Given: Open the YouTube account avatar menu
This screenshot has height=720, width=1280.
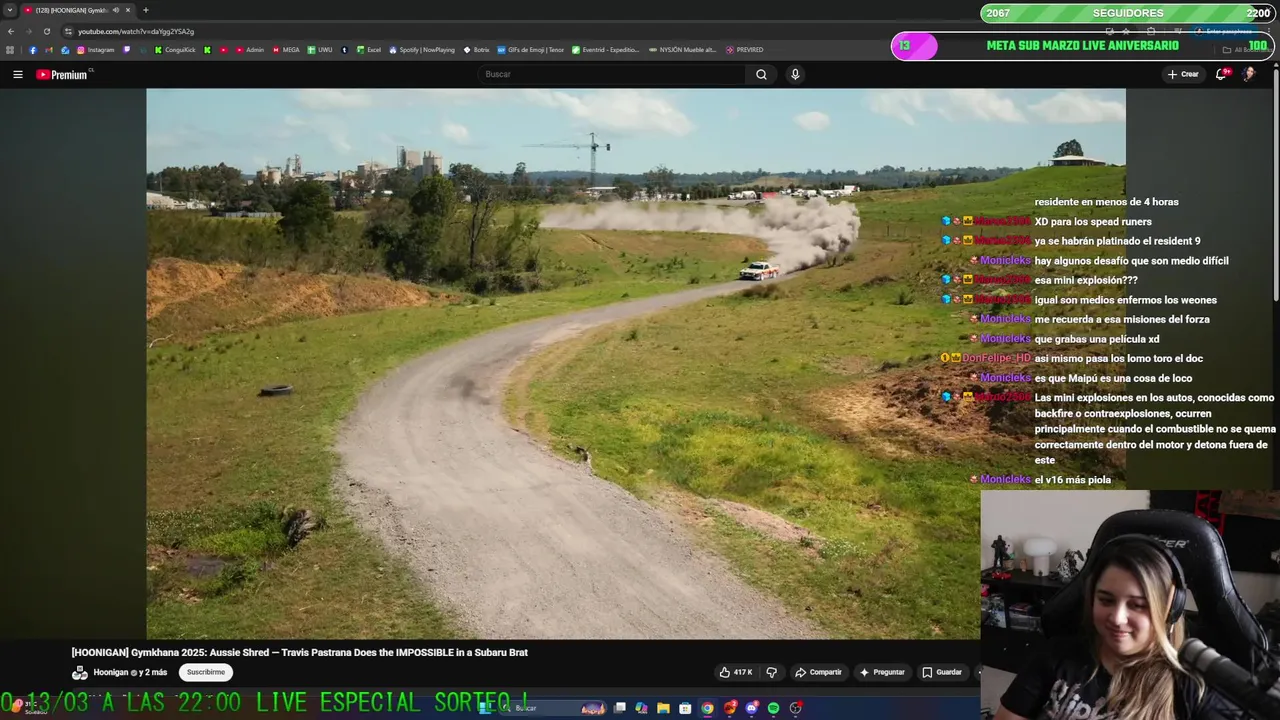Looking at the screenshot, I should [x=1249, y=74].
